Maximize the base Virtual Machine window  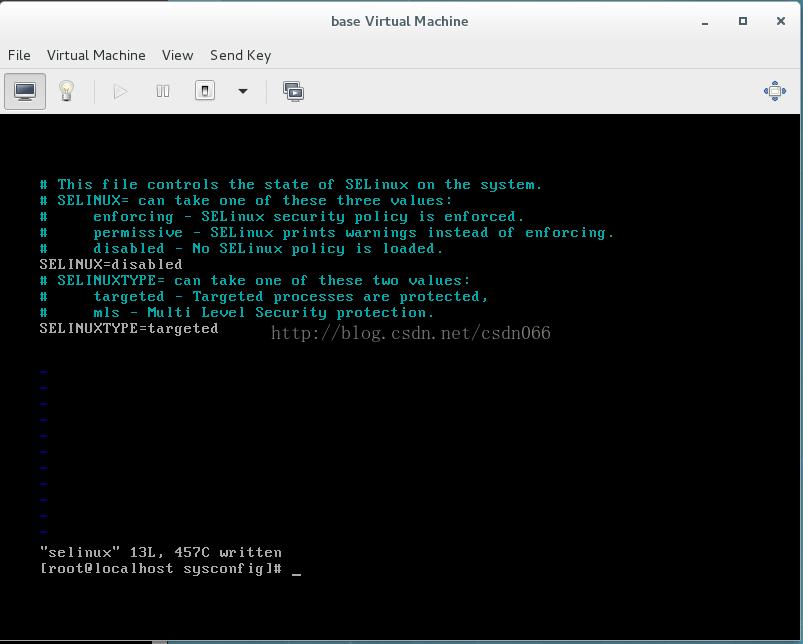coord(743,21)
